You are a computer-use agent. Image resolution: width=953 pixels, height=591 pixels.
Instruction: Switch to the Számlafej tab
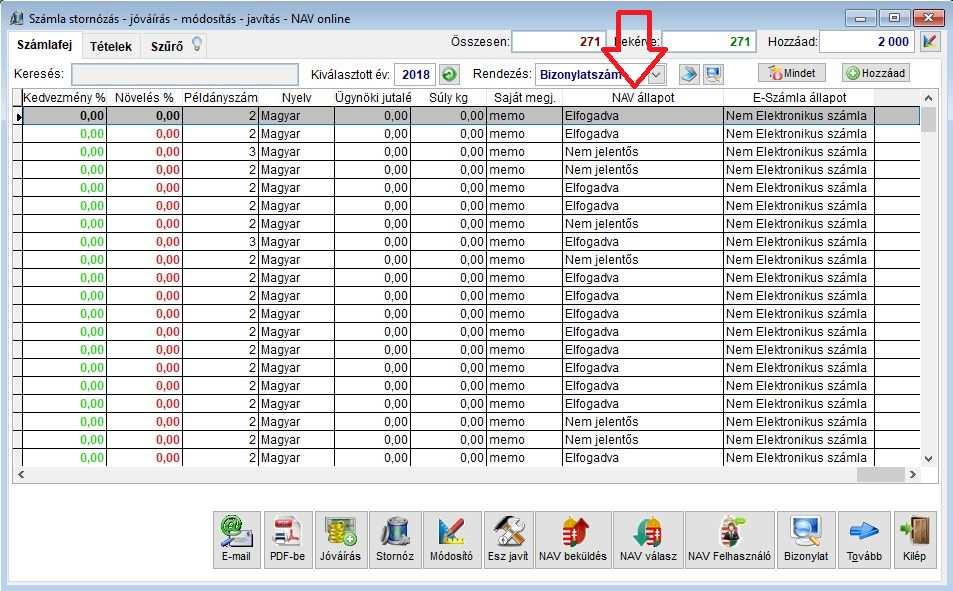coord(44,45)
